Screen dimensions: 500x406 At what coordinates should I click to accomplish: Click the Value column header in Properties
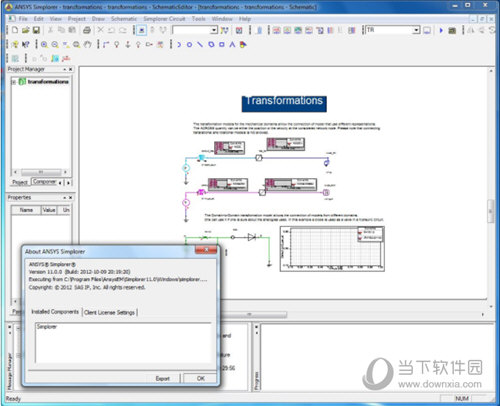[49, 210]
